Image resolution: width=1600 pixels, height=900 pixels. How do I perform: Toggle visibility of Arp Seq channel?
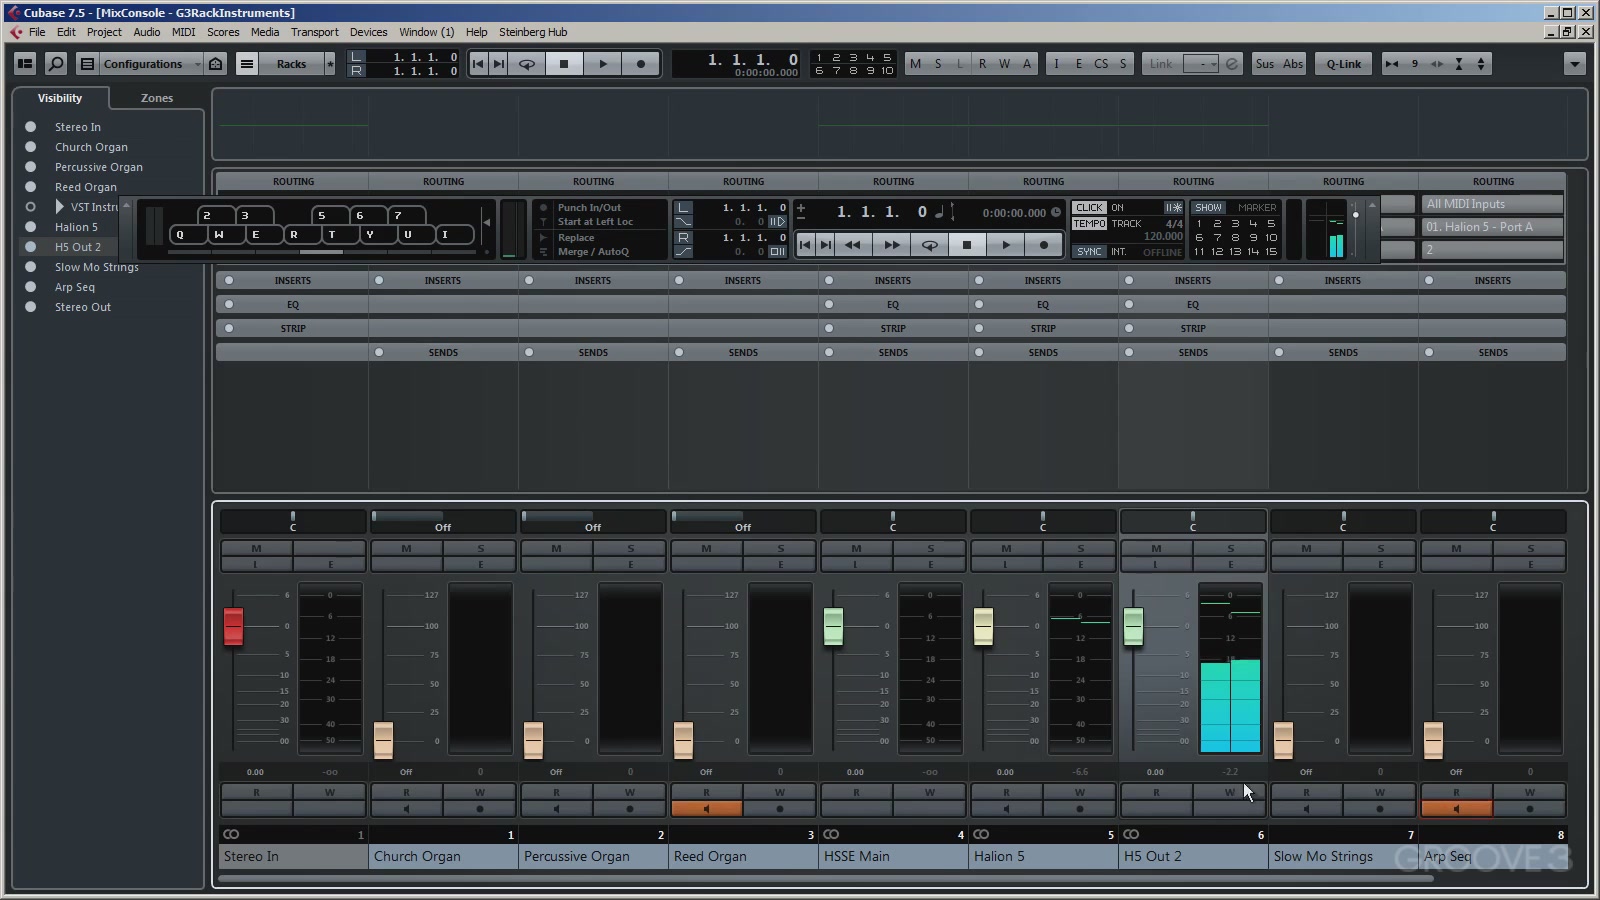30,287
